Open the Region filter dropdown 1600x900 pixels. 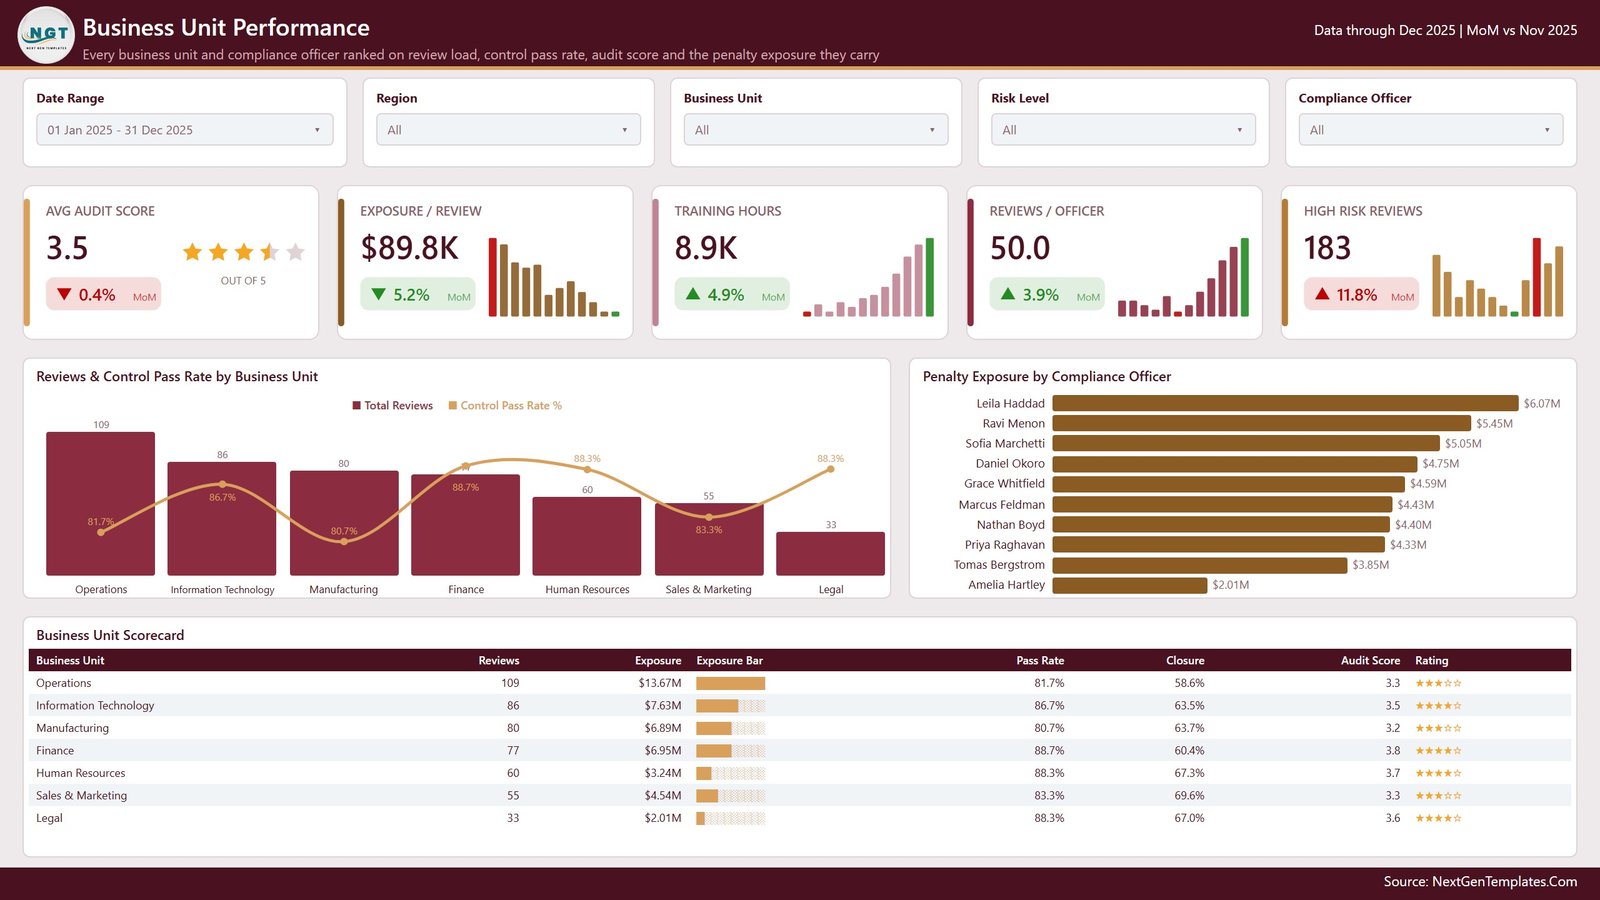tap(508, 130)
